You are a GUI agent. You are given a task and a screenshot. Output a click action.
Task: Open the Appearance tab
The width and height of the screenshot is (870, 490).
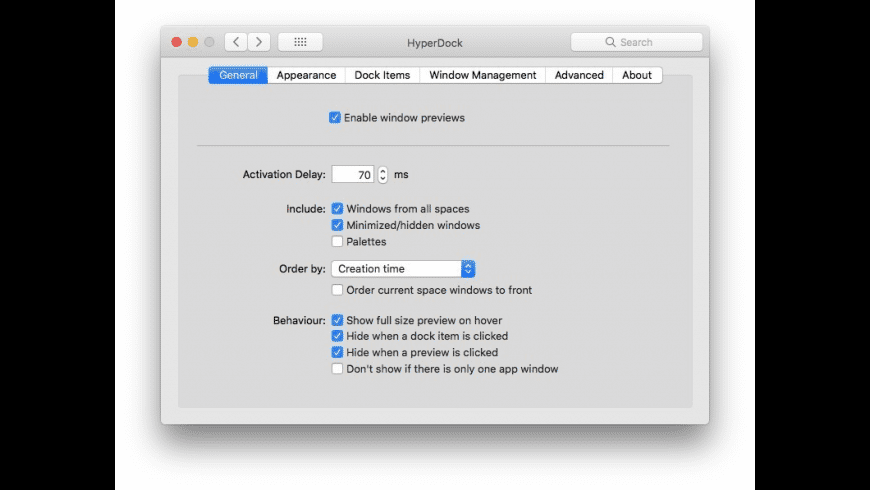tap(306, 75)
